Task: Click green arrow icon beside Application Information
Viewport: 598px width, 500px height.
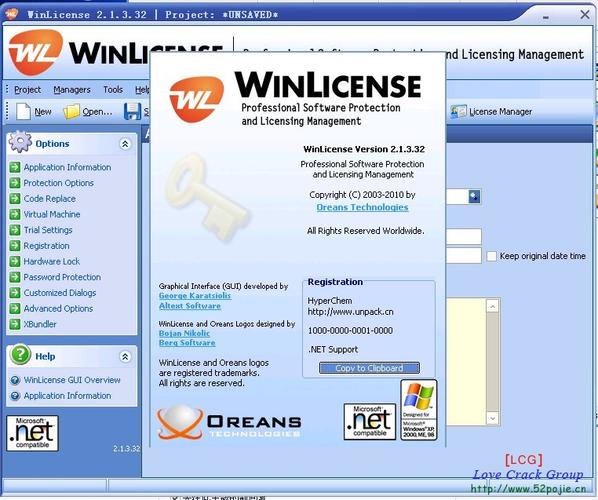Action: [15, 167]
